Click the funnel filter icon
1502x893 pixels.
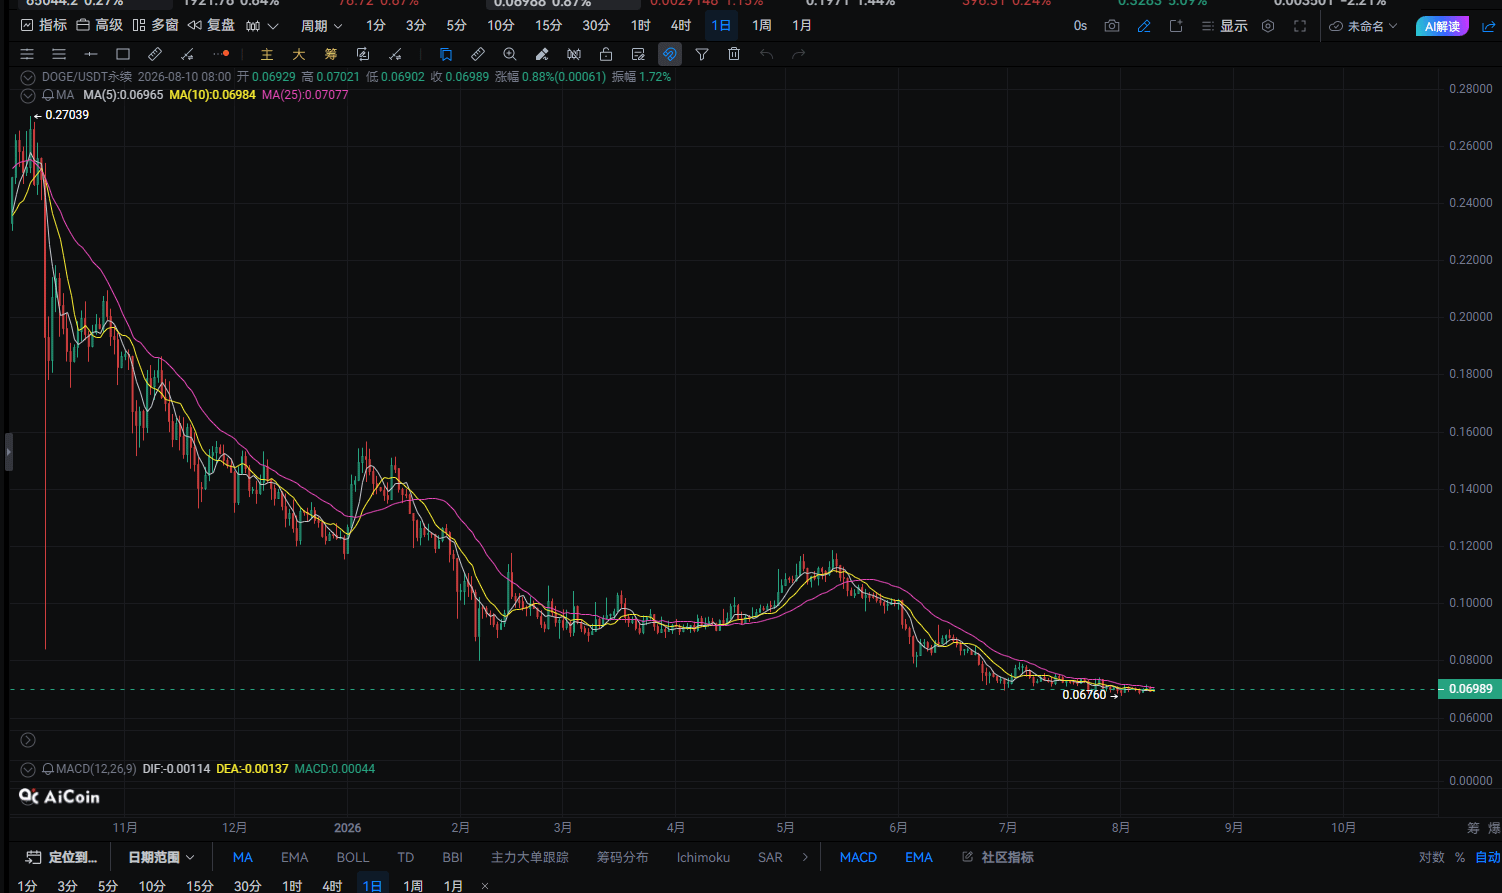point(702,54)
